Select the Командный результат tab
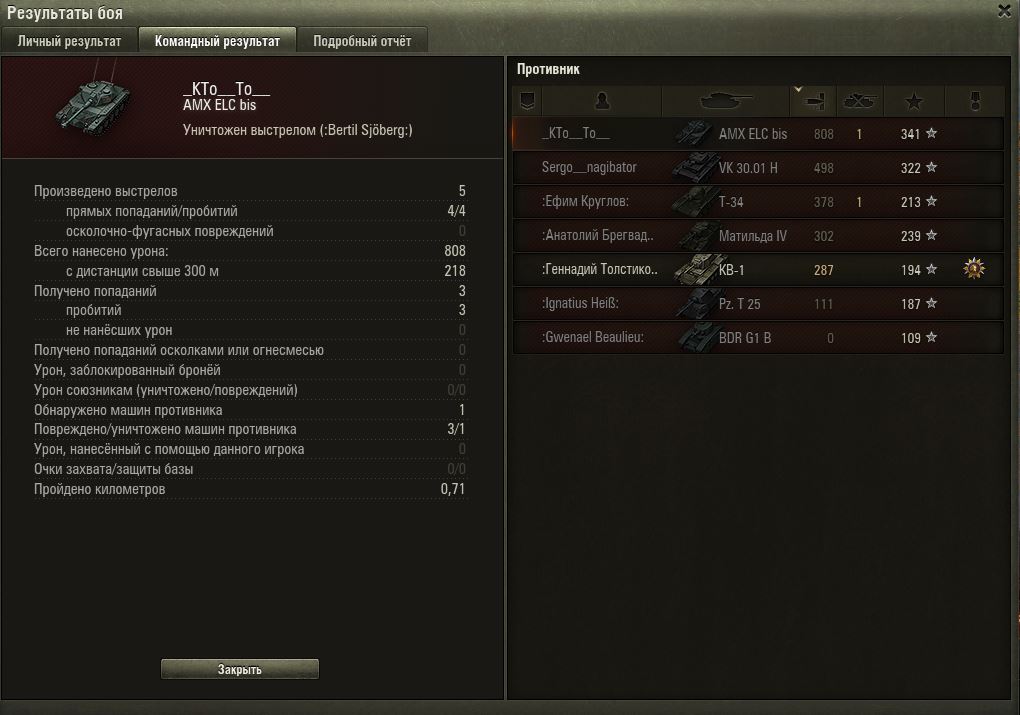The height and width of the screenshot is (715, 1020). tap(217, 41)
